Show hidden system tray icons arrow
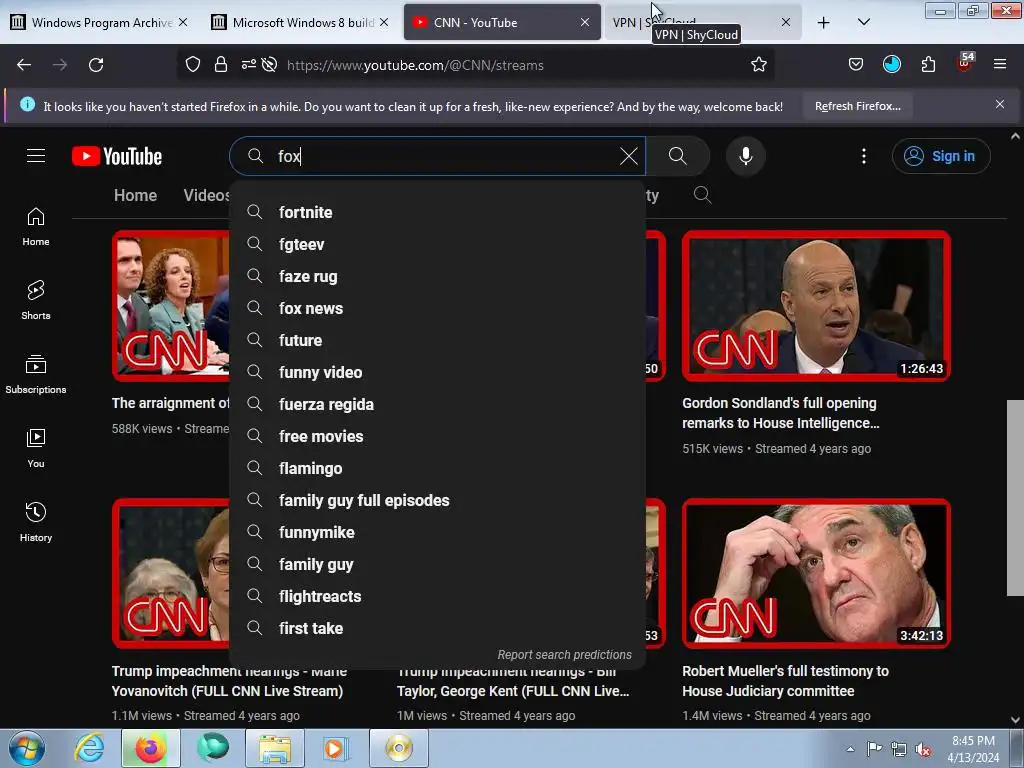This screenshot has width=1024, height=768. [850, 749]
